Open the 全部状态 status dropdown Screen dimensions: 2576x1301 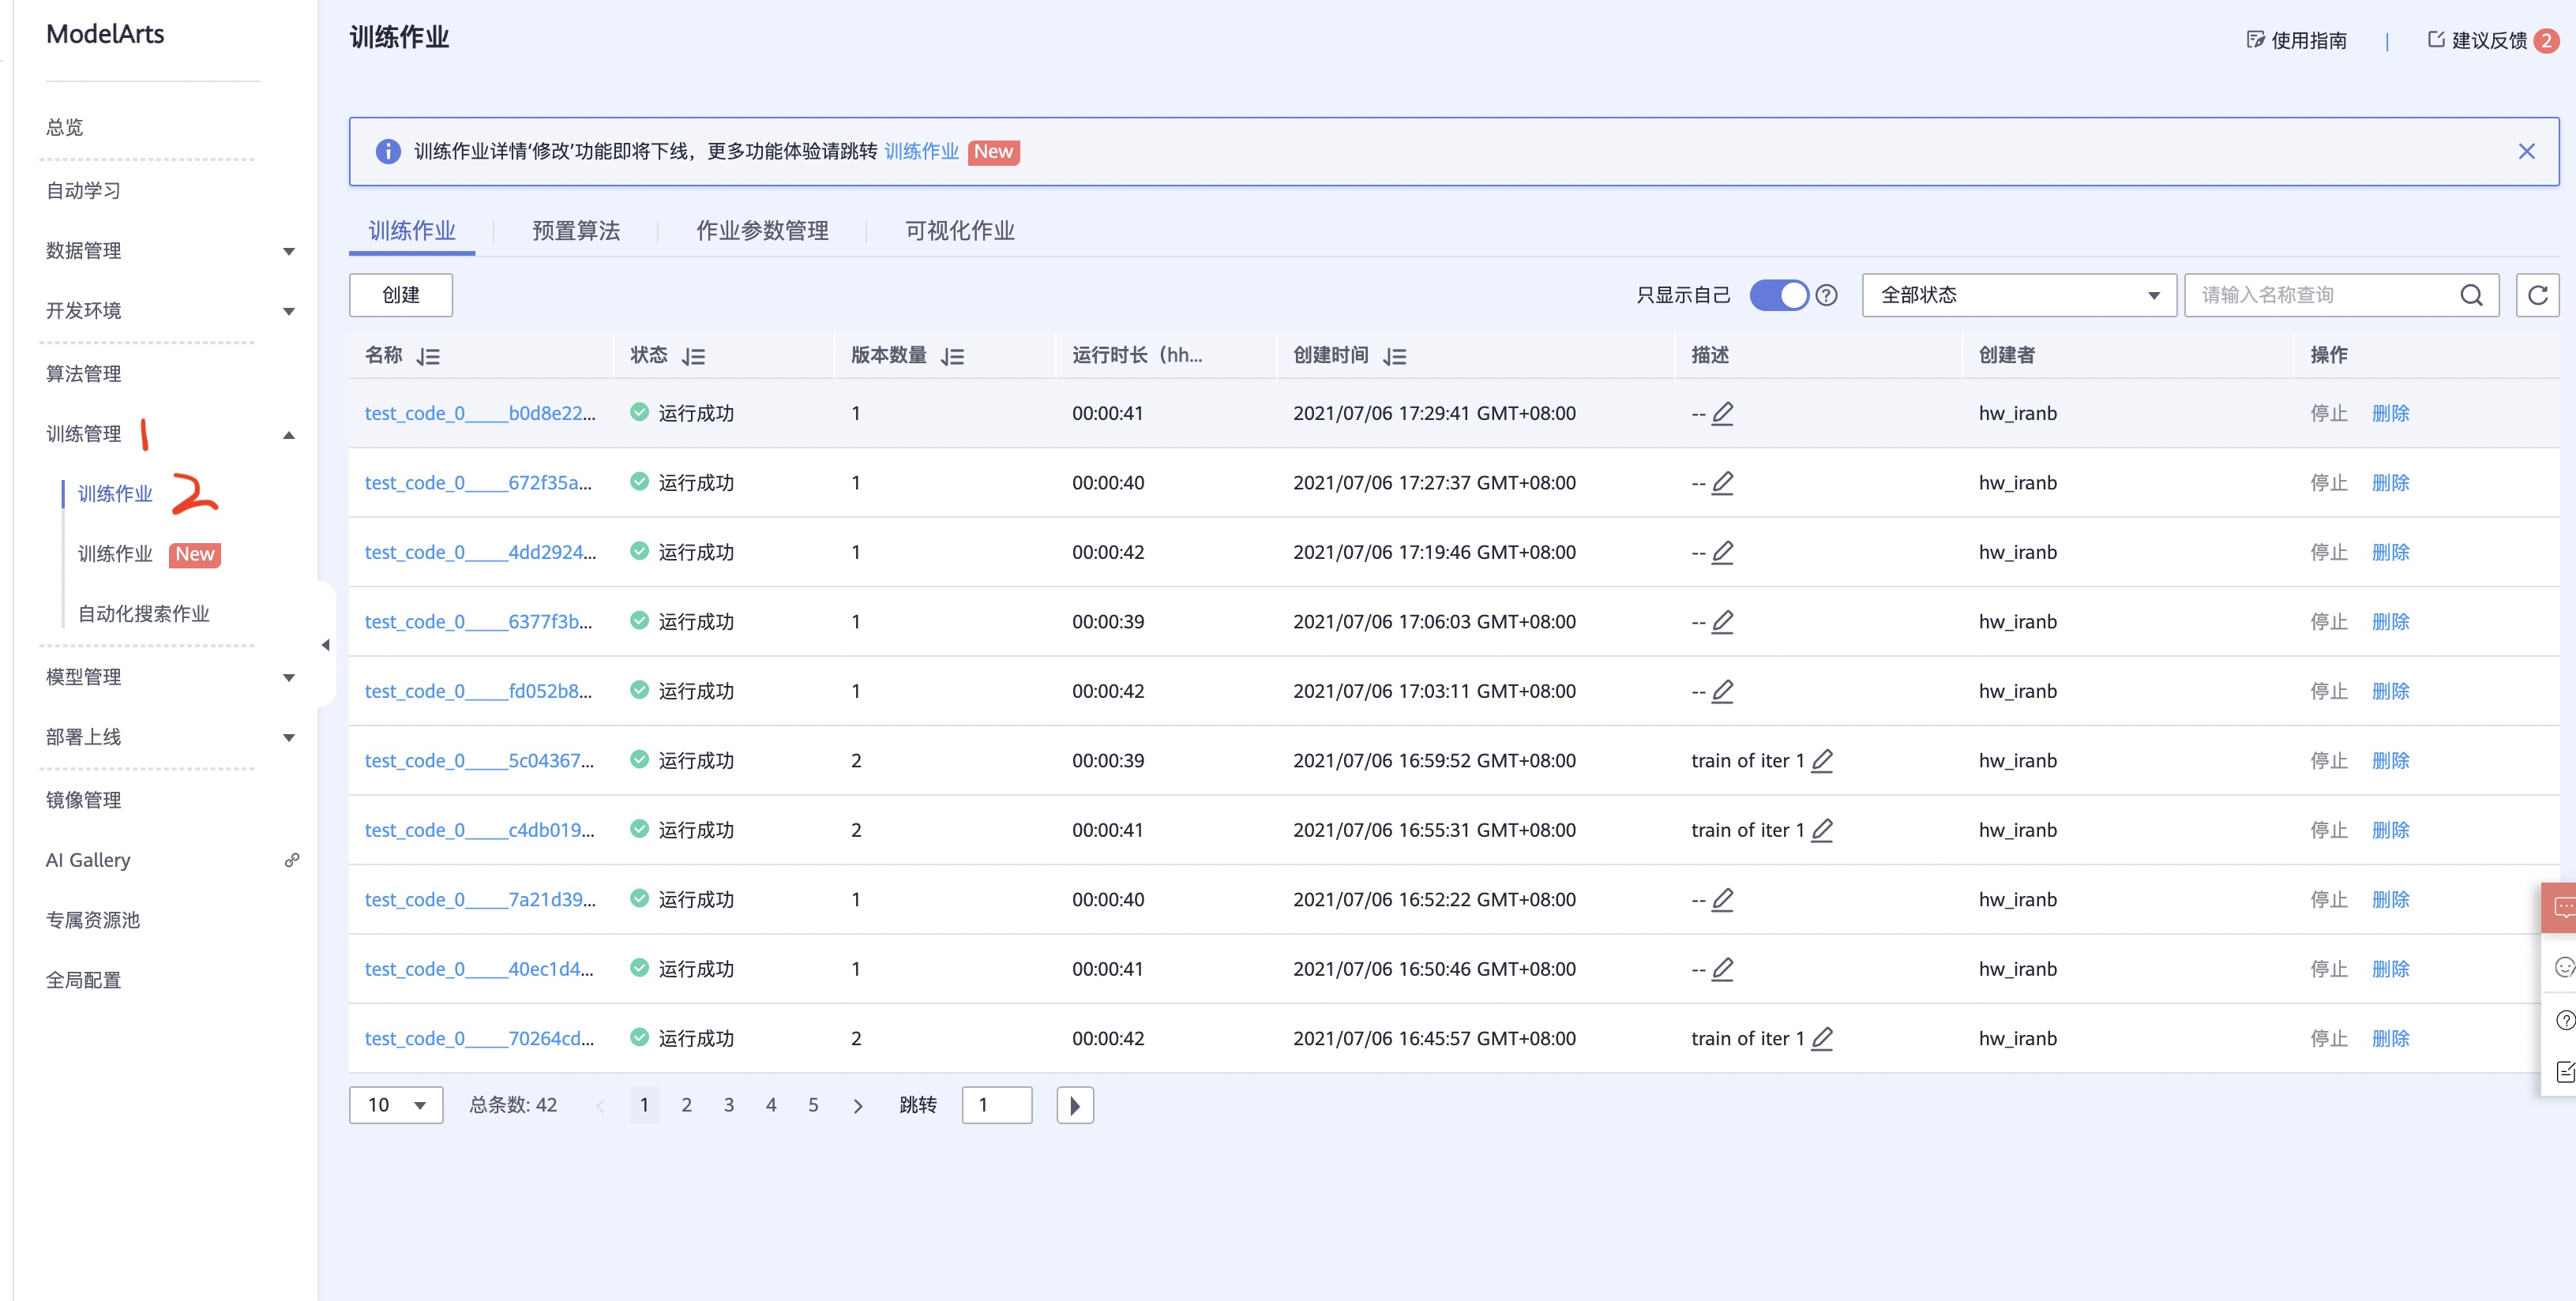coord(2018,295)
